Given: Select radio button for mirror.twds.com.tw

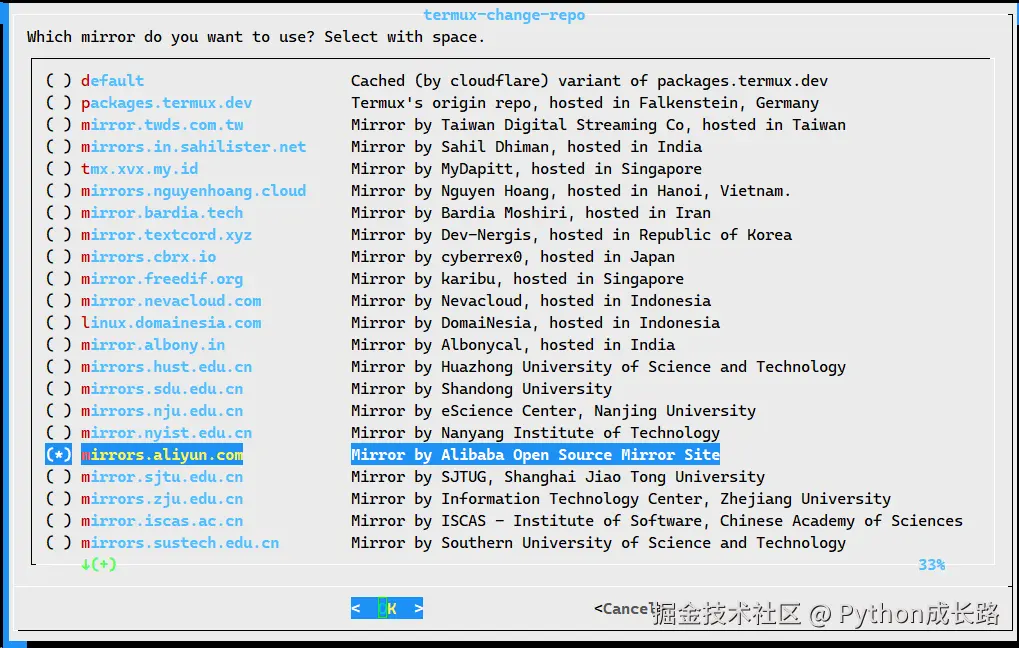Looking at the screenshot, I should point(58,125).
